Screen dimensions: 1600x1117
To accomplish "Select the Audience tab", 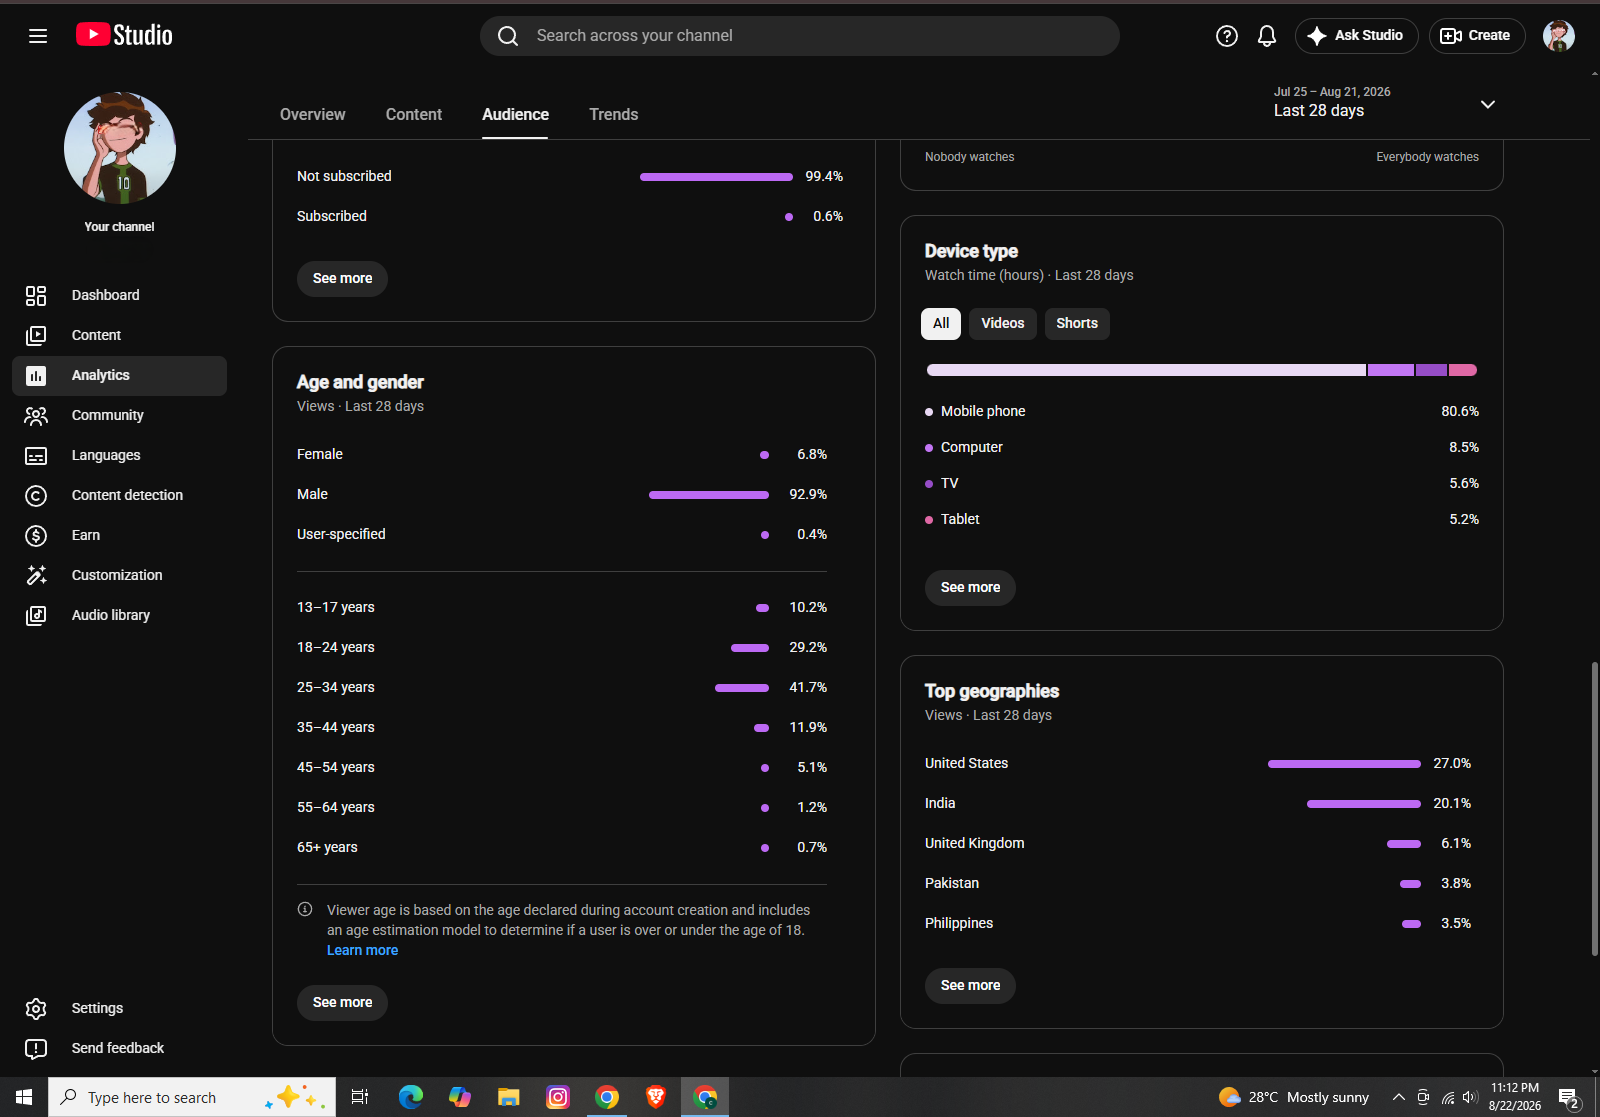I will coord(515,114).
